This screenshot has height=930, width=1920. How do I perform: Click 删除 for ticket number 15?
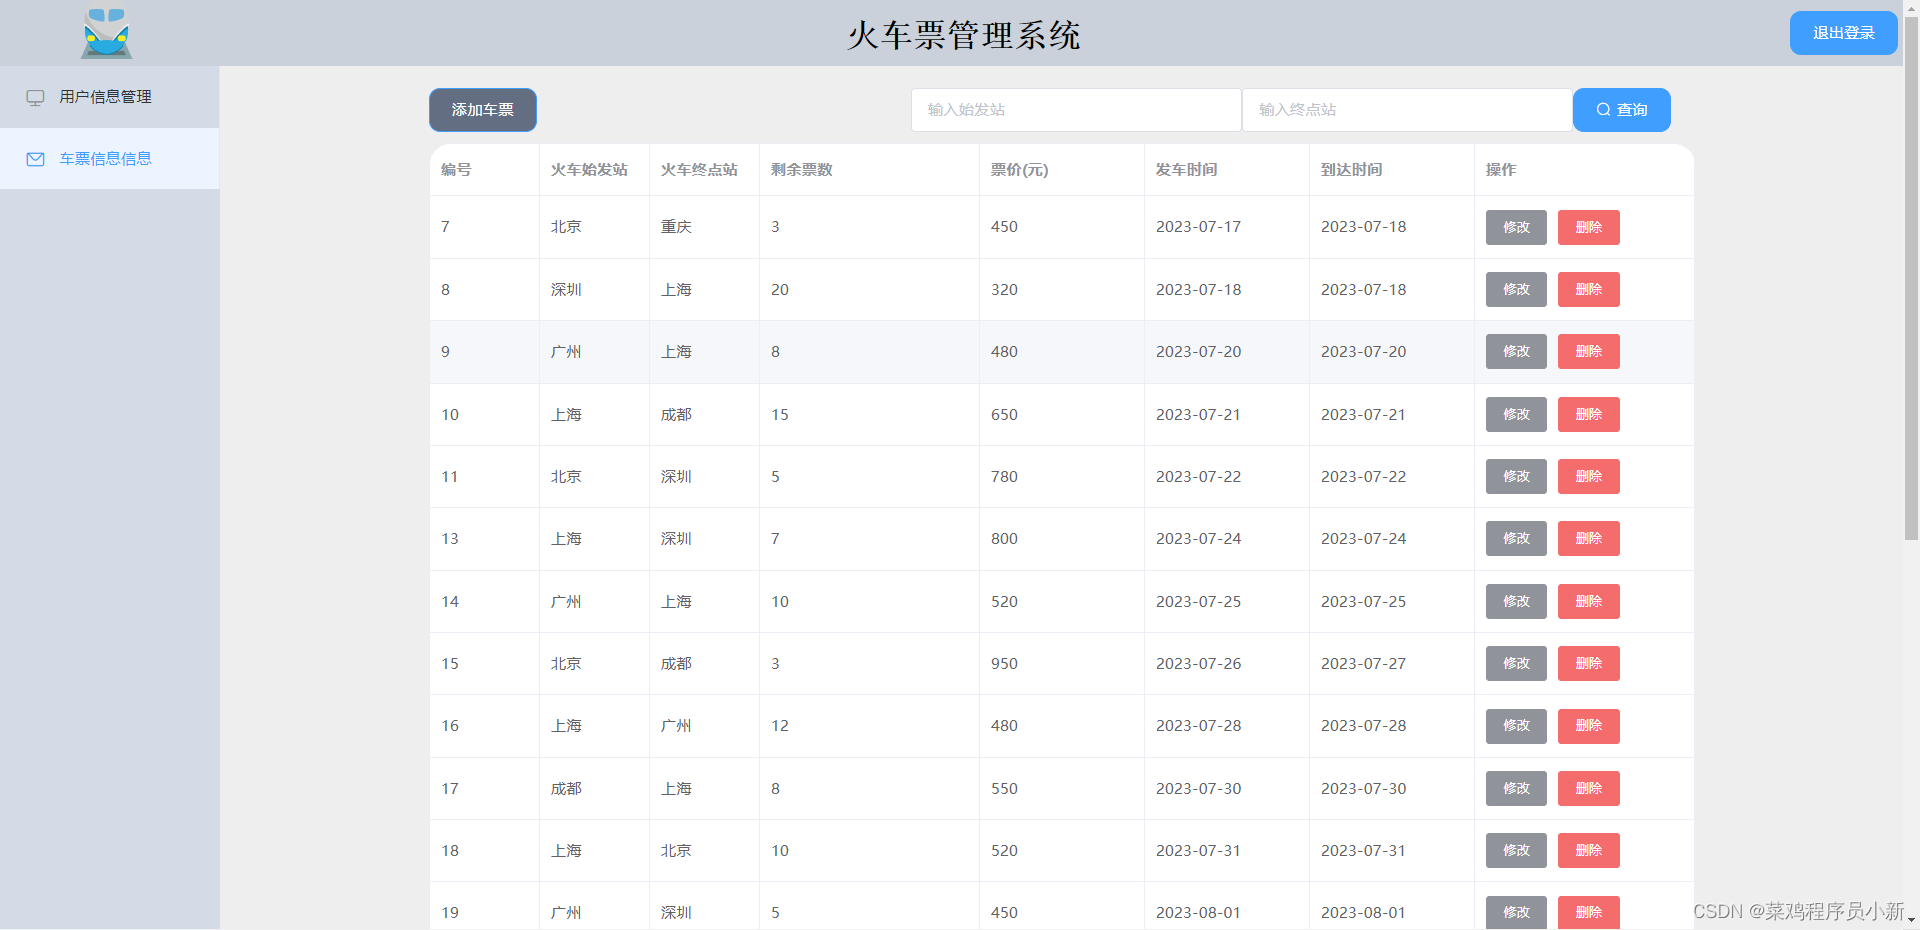click(x=1589, y=664)
